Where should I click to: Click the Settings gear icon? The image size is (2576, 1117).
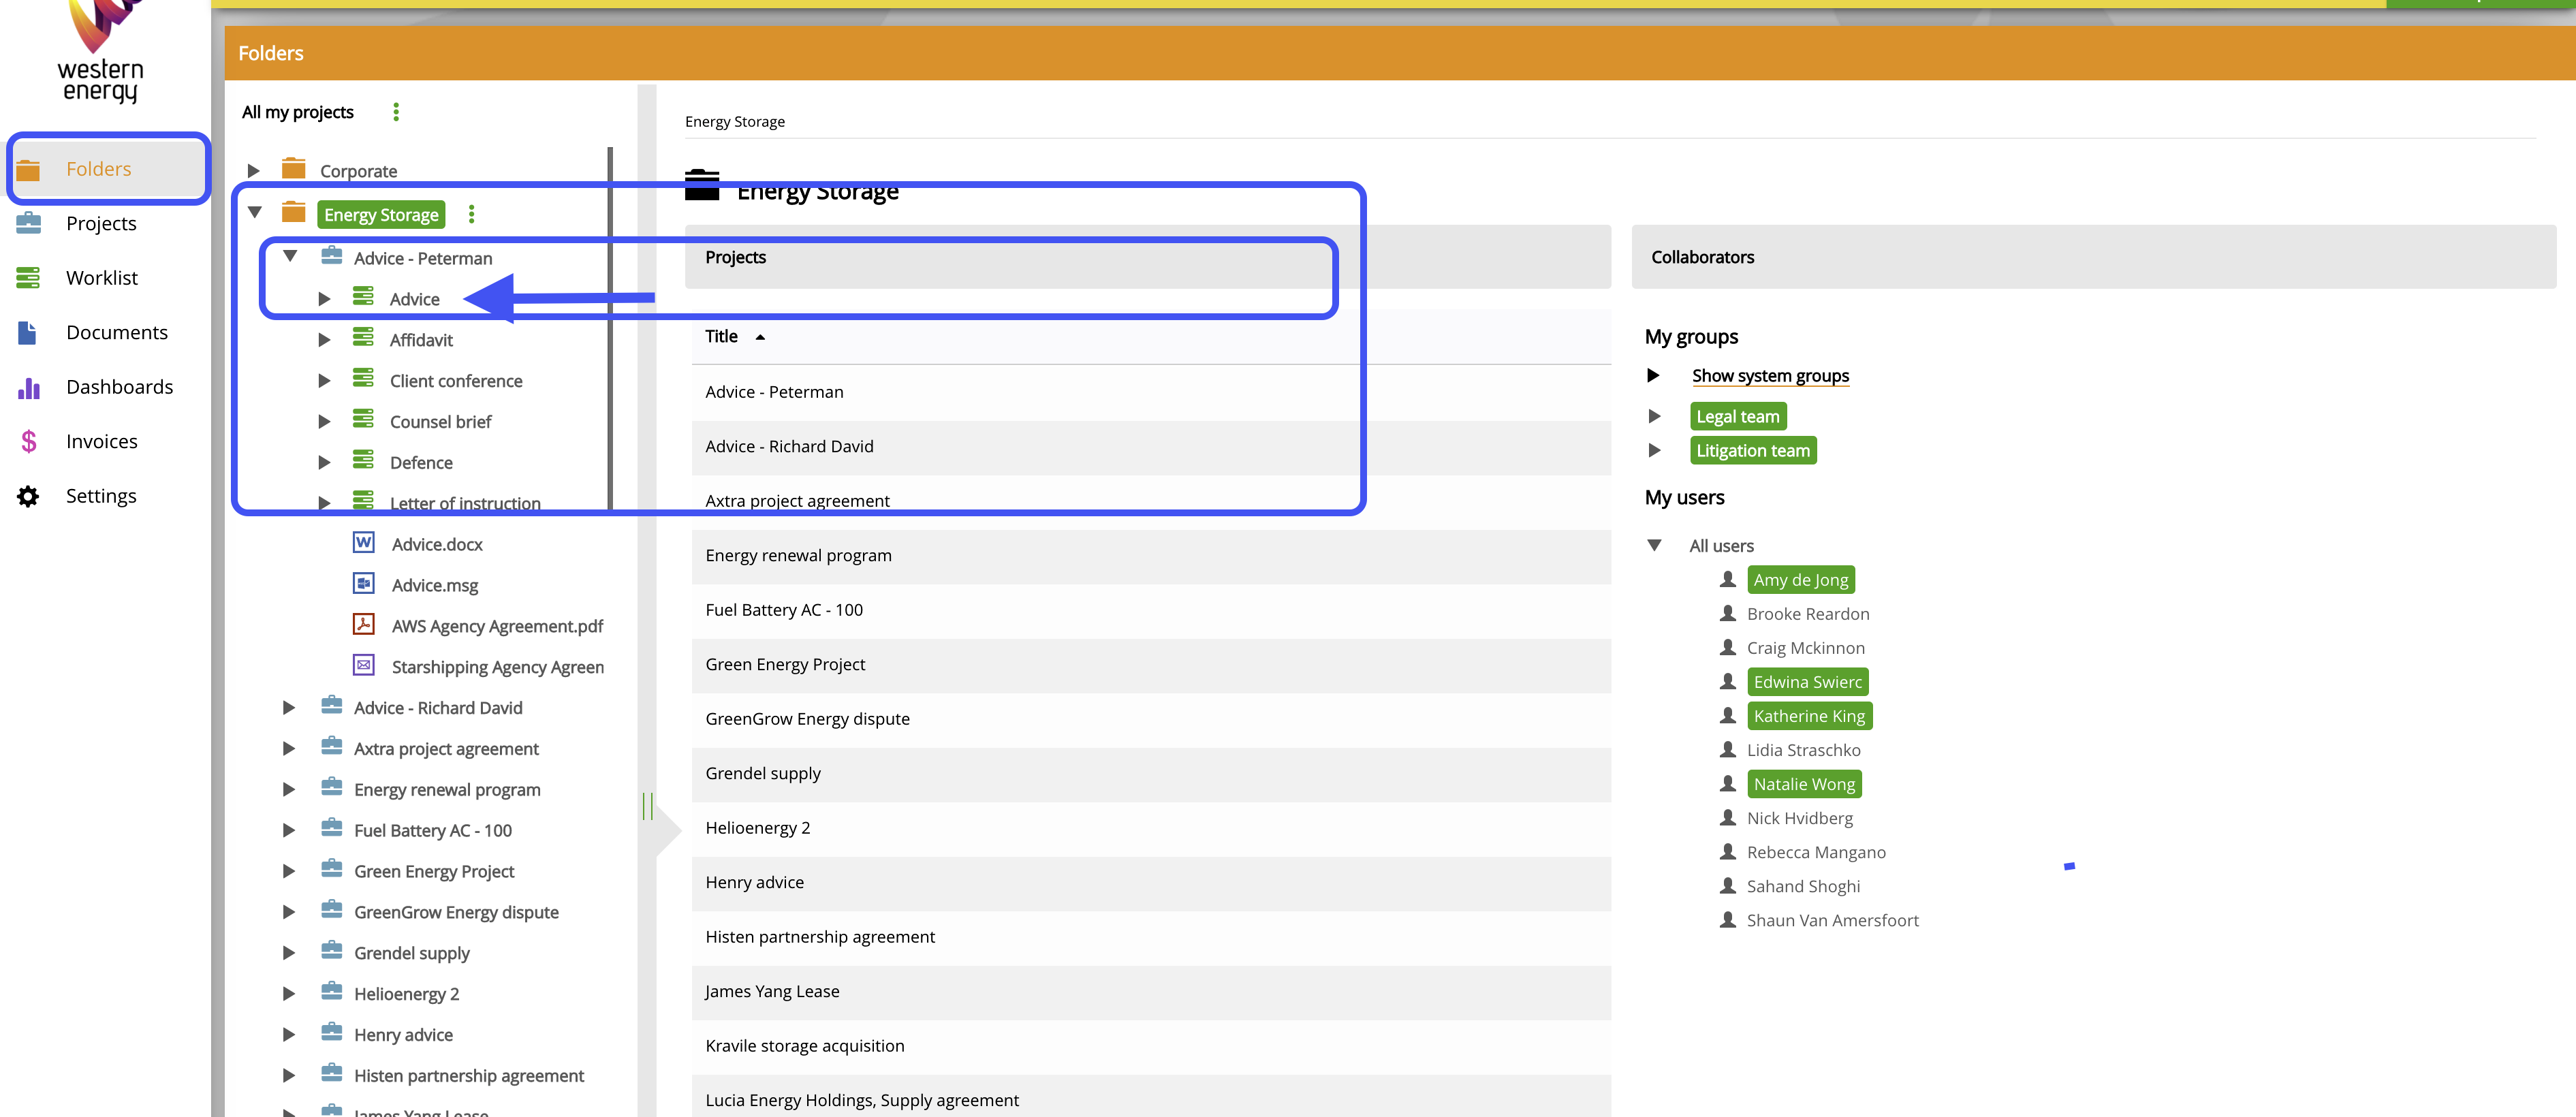[x=28, y=496]
